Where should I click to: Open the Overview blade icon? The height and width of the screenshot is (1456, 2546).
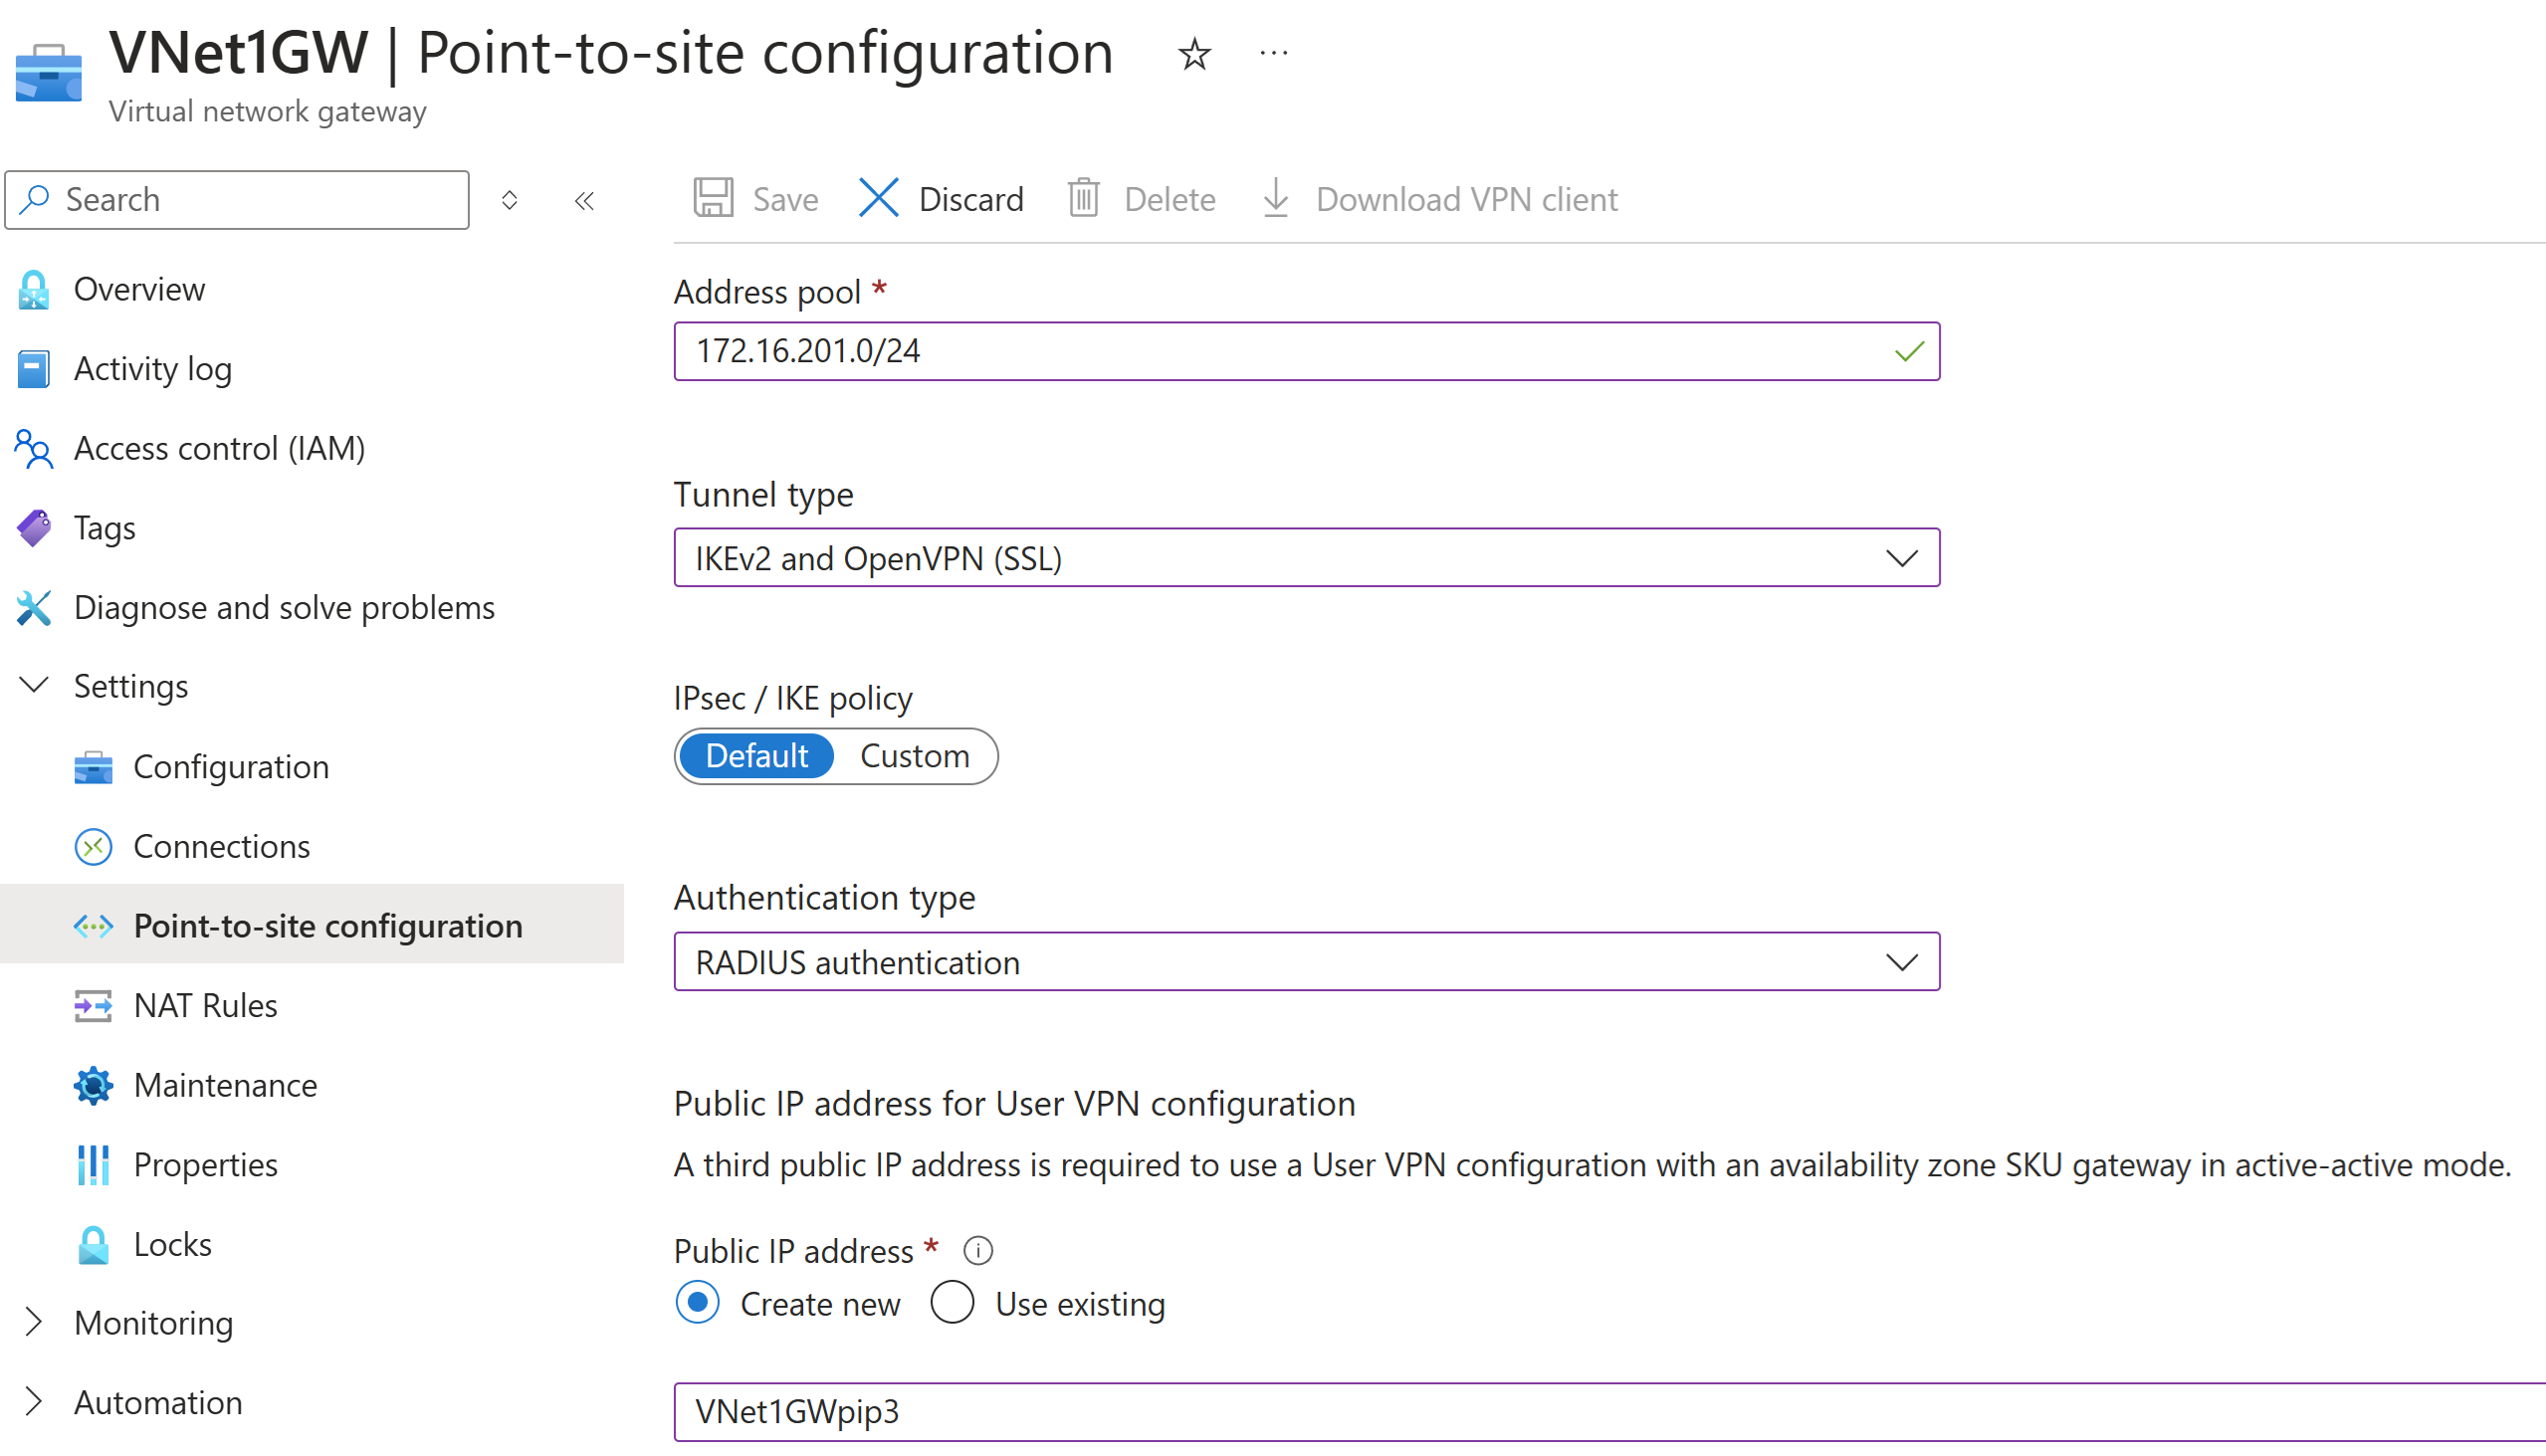click(33, 289)
